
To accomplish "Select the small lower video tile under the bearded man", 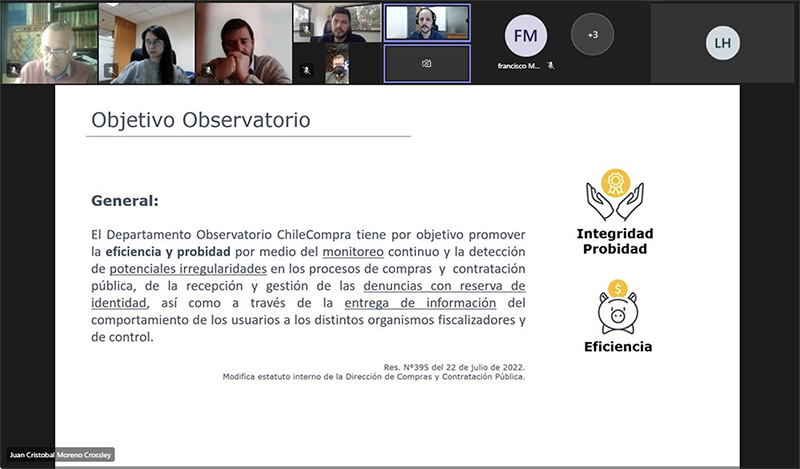I will [x=337, y=64].
